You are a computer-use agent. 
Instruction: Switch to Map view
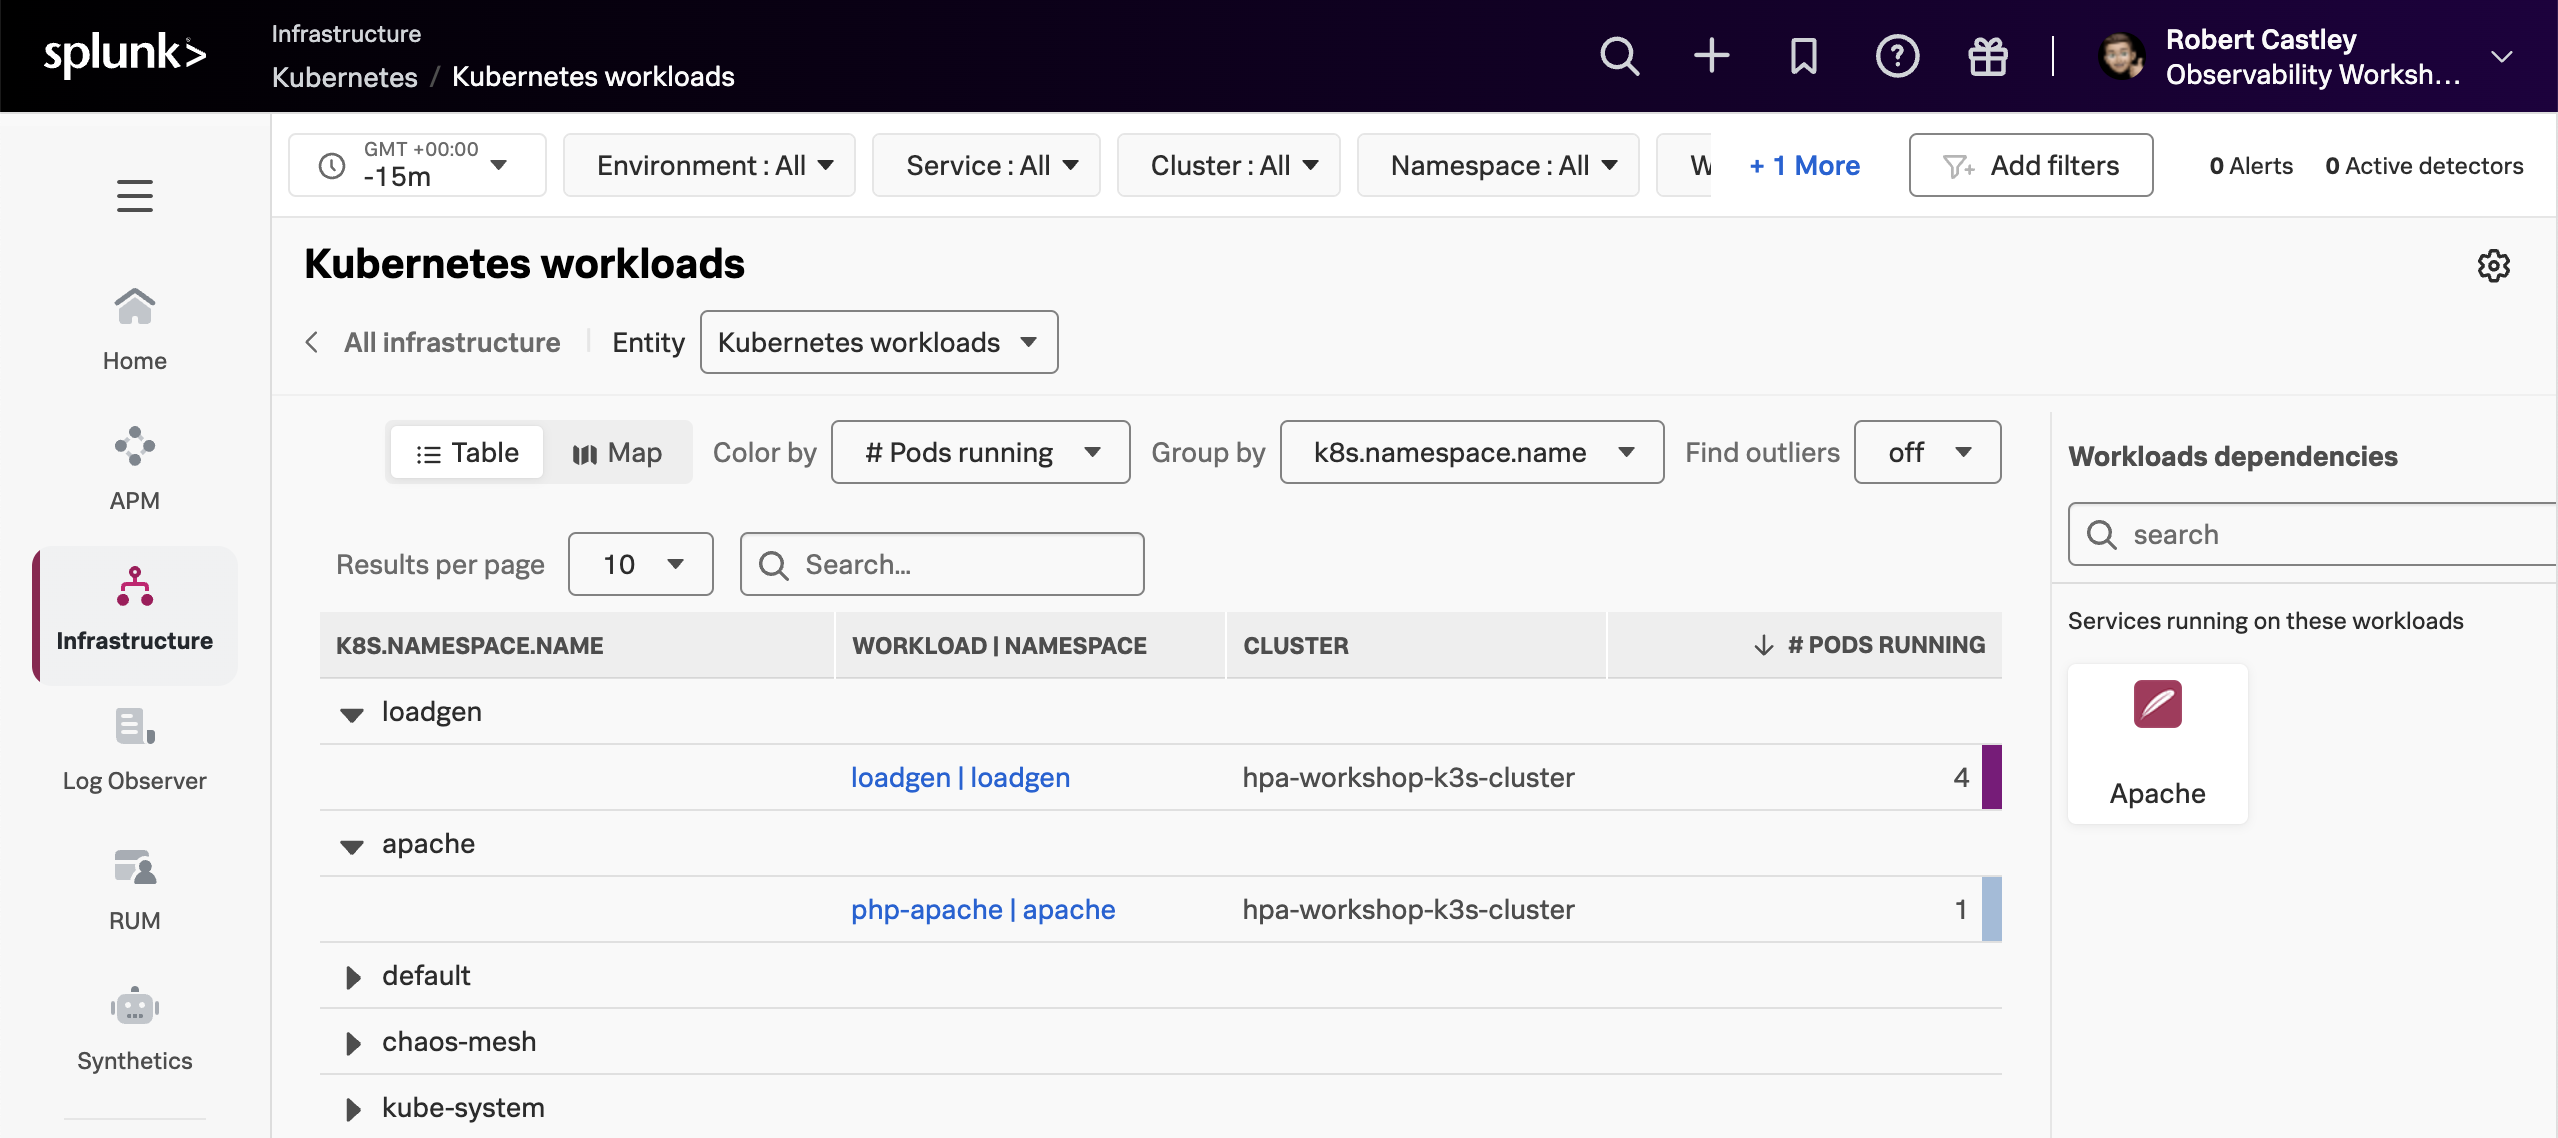pos(617,453)
